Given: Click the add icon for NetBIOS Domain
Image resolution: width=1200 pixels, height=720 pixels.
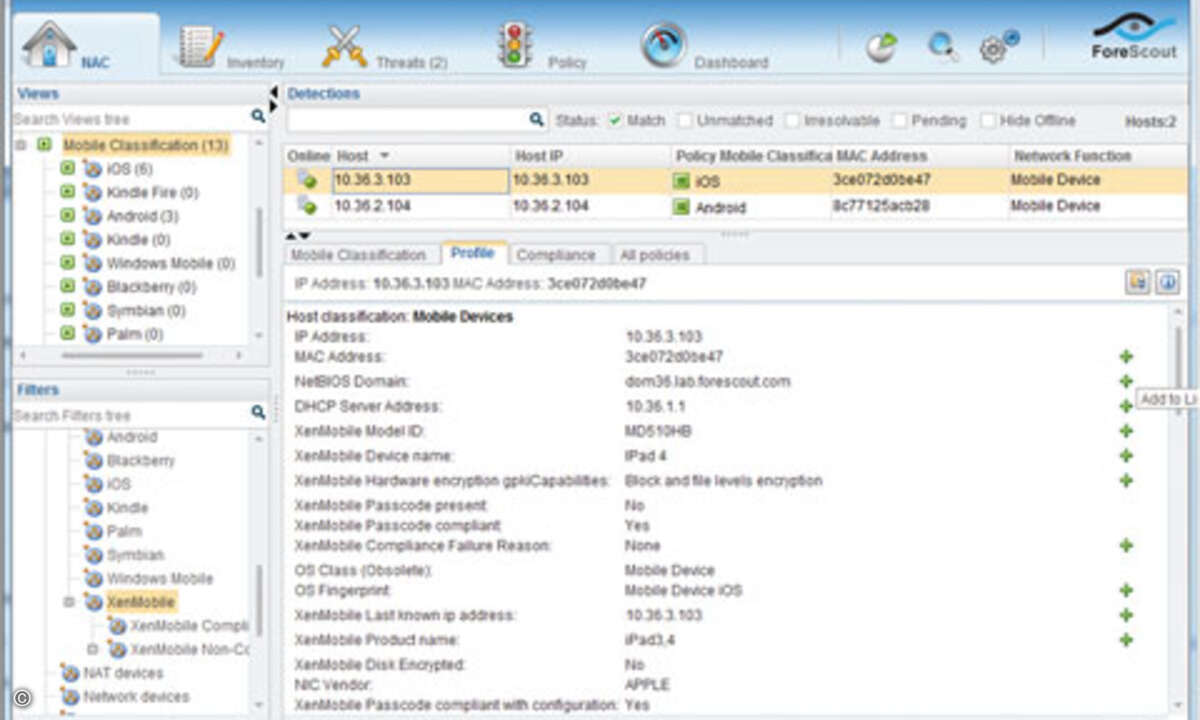Looking at the screenshot, I should tap(1126, 382).
